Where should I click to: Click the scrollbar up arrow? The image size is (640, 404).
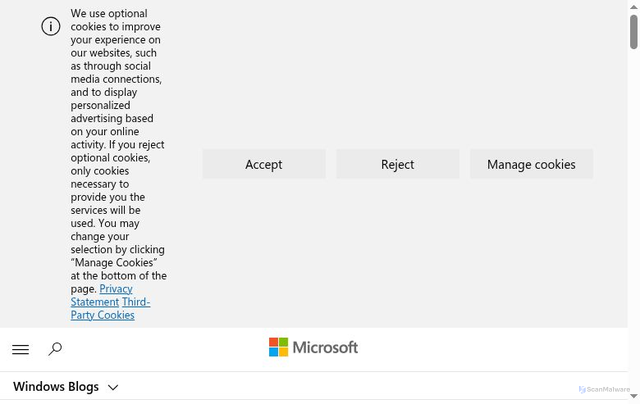click(x=633, y=7)
